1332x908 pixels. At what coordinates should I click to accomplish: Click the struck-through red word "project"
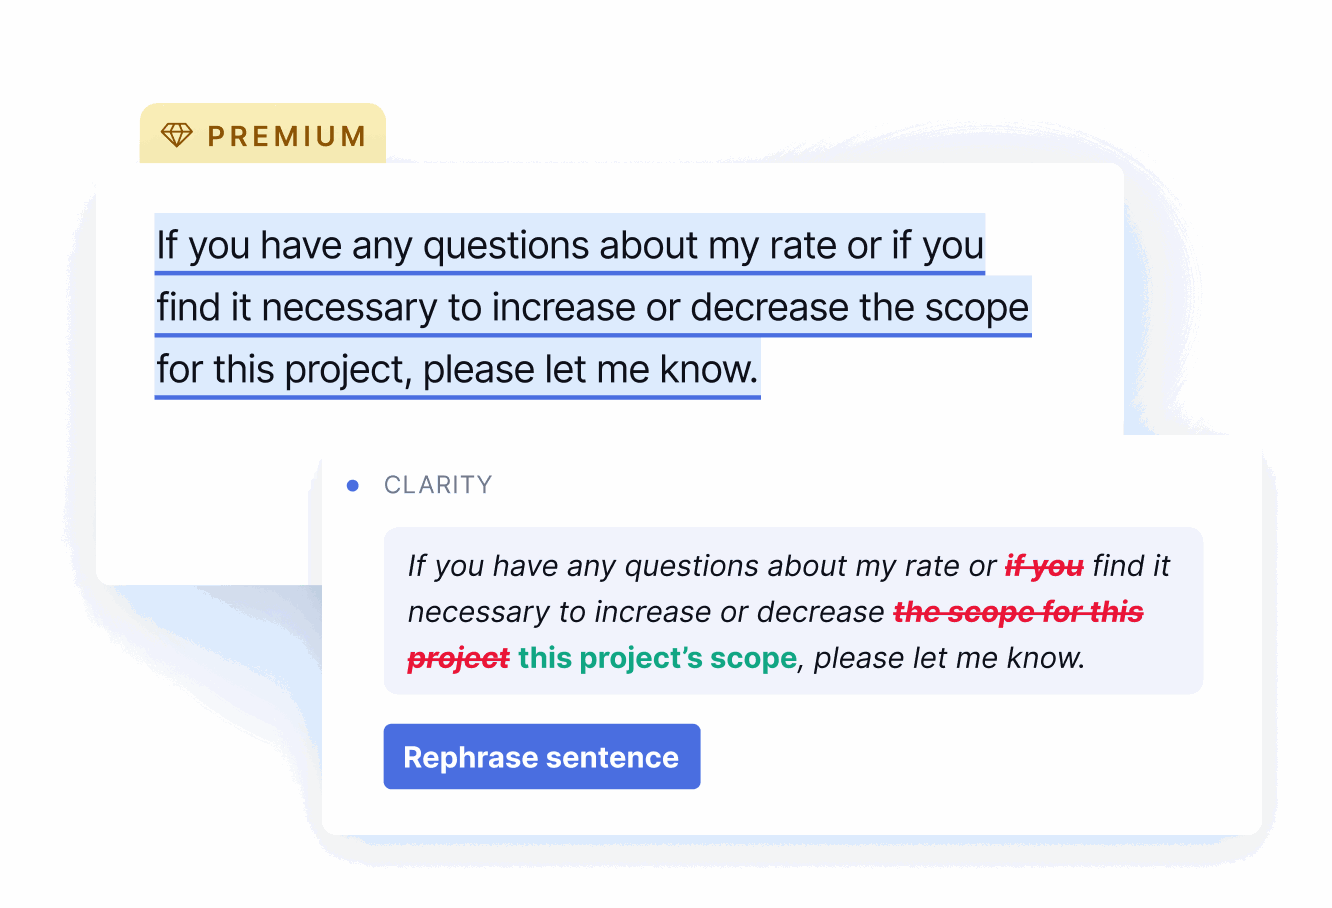(x=458, y=659)
